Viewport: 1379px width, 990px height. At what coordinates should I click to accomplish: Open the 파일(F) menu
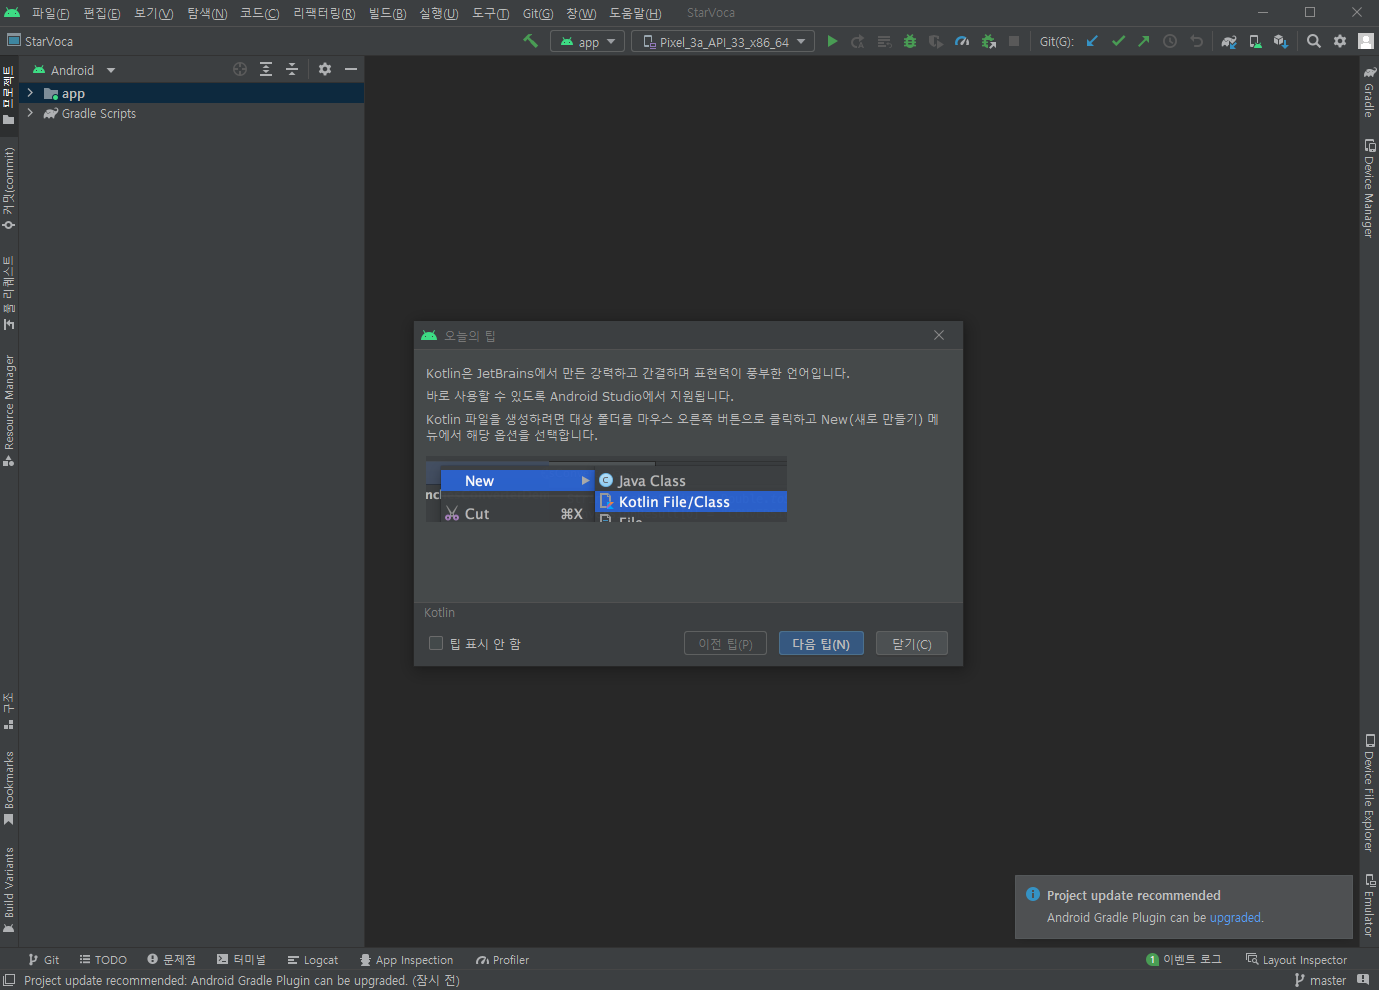pyautogui.click(x=50, y=13)
